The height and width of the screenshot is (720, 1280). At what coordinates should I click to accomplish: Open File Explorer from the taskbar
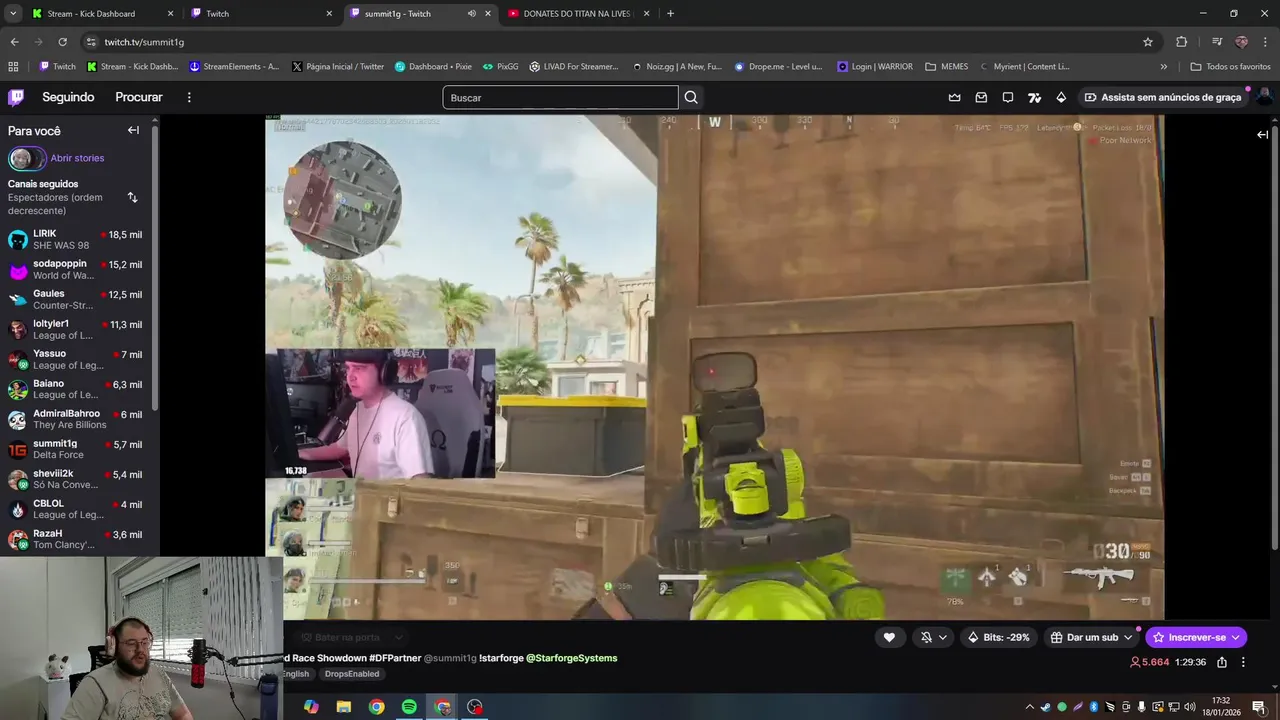click(x=344, y=707)
